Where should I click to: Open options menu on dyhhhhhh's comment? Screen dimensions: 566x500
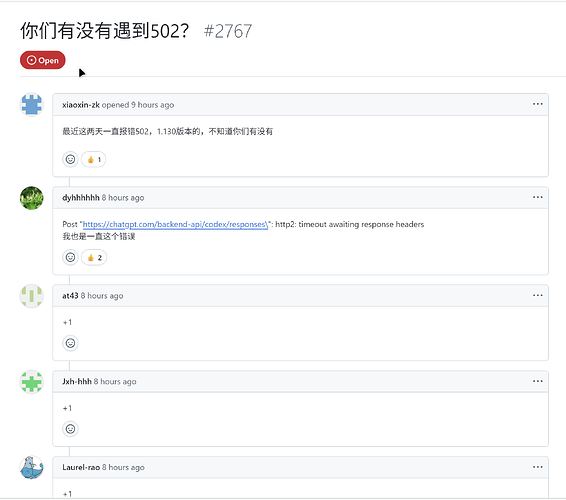click(537, 197)
